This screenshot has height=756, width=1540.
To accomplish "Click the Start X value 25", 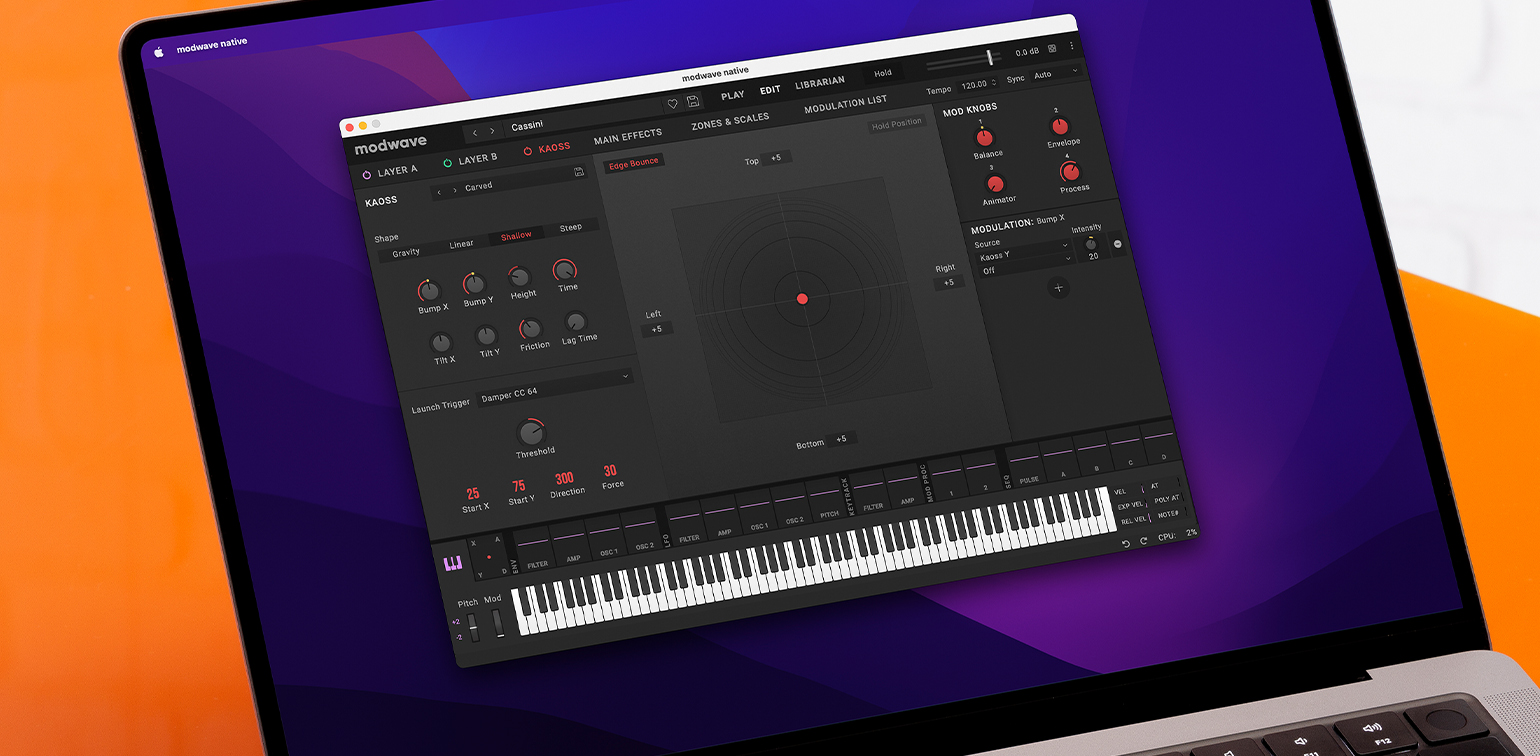I will 473,493.
